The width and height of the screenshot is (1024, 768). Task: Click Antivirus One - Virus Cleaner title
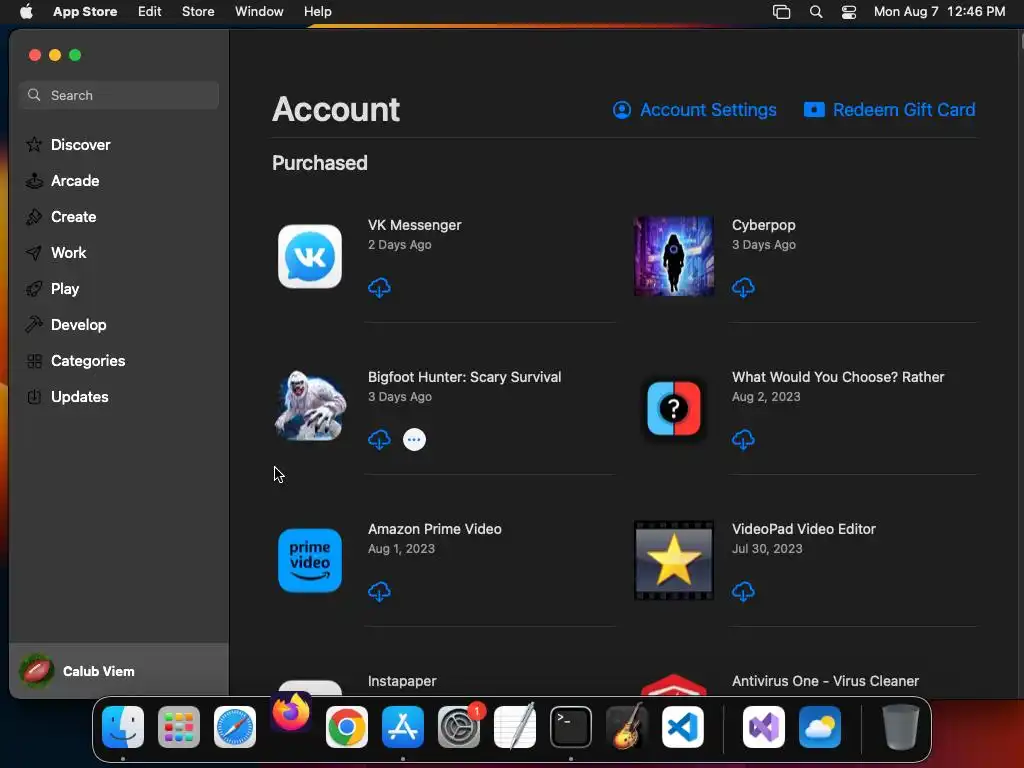(825, 681)
